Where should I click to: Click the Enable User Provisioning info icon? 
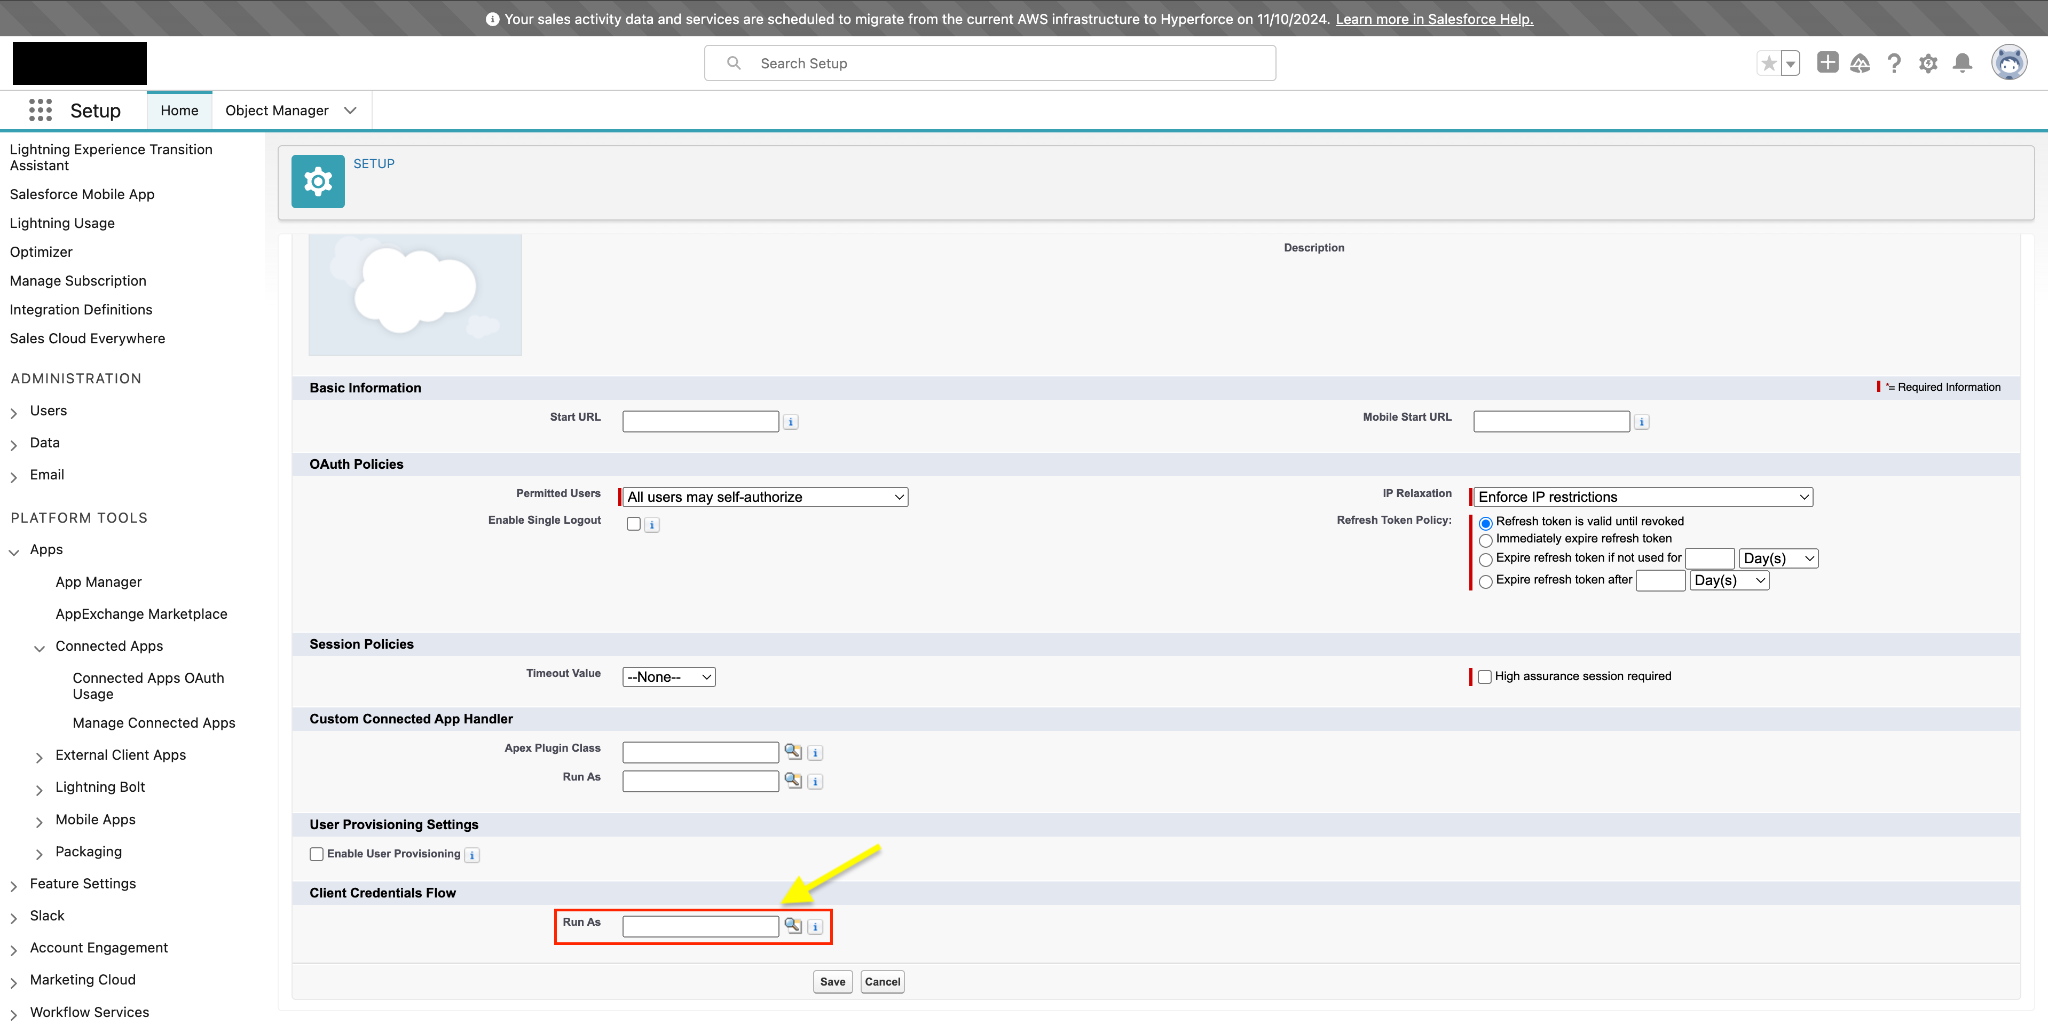473,855
